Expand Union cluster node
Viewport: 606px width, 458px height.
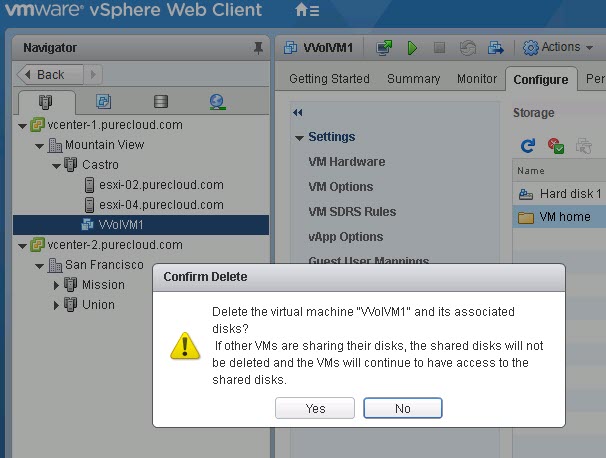(x=56, y=305)
